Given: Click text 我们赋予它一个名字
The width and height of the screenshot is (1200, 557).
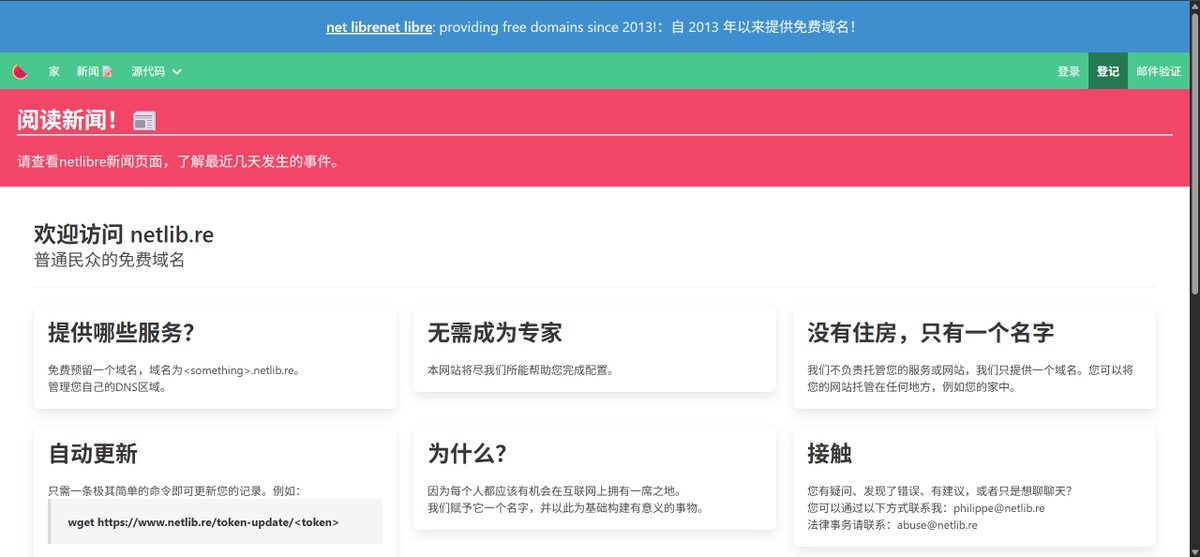Looking at the screenshot, I should [480, 507].
